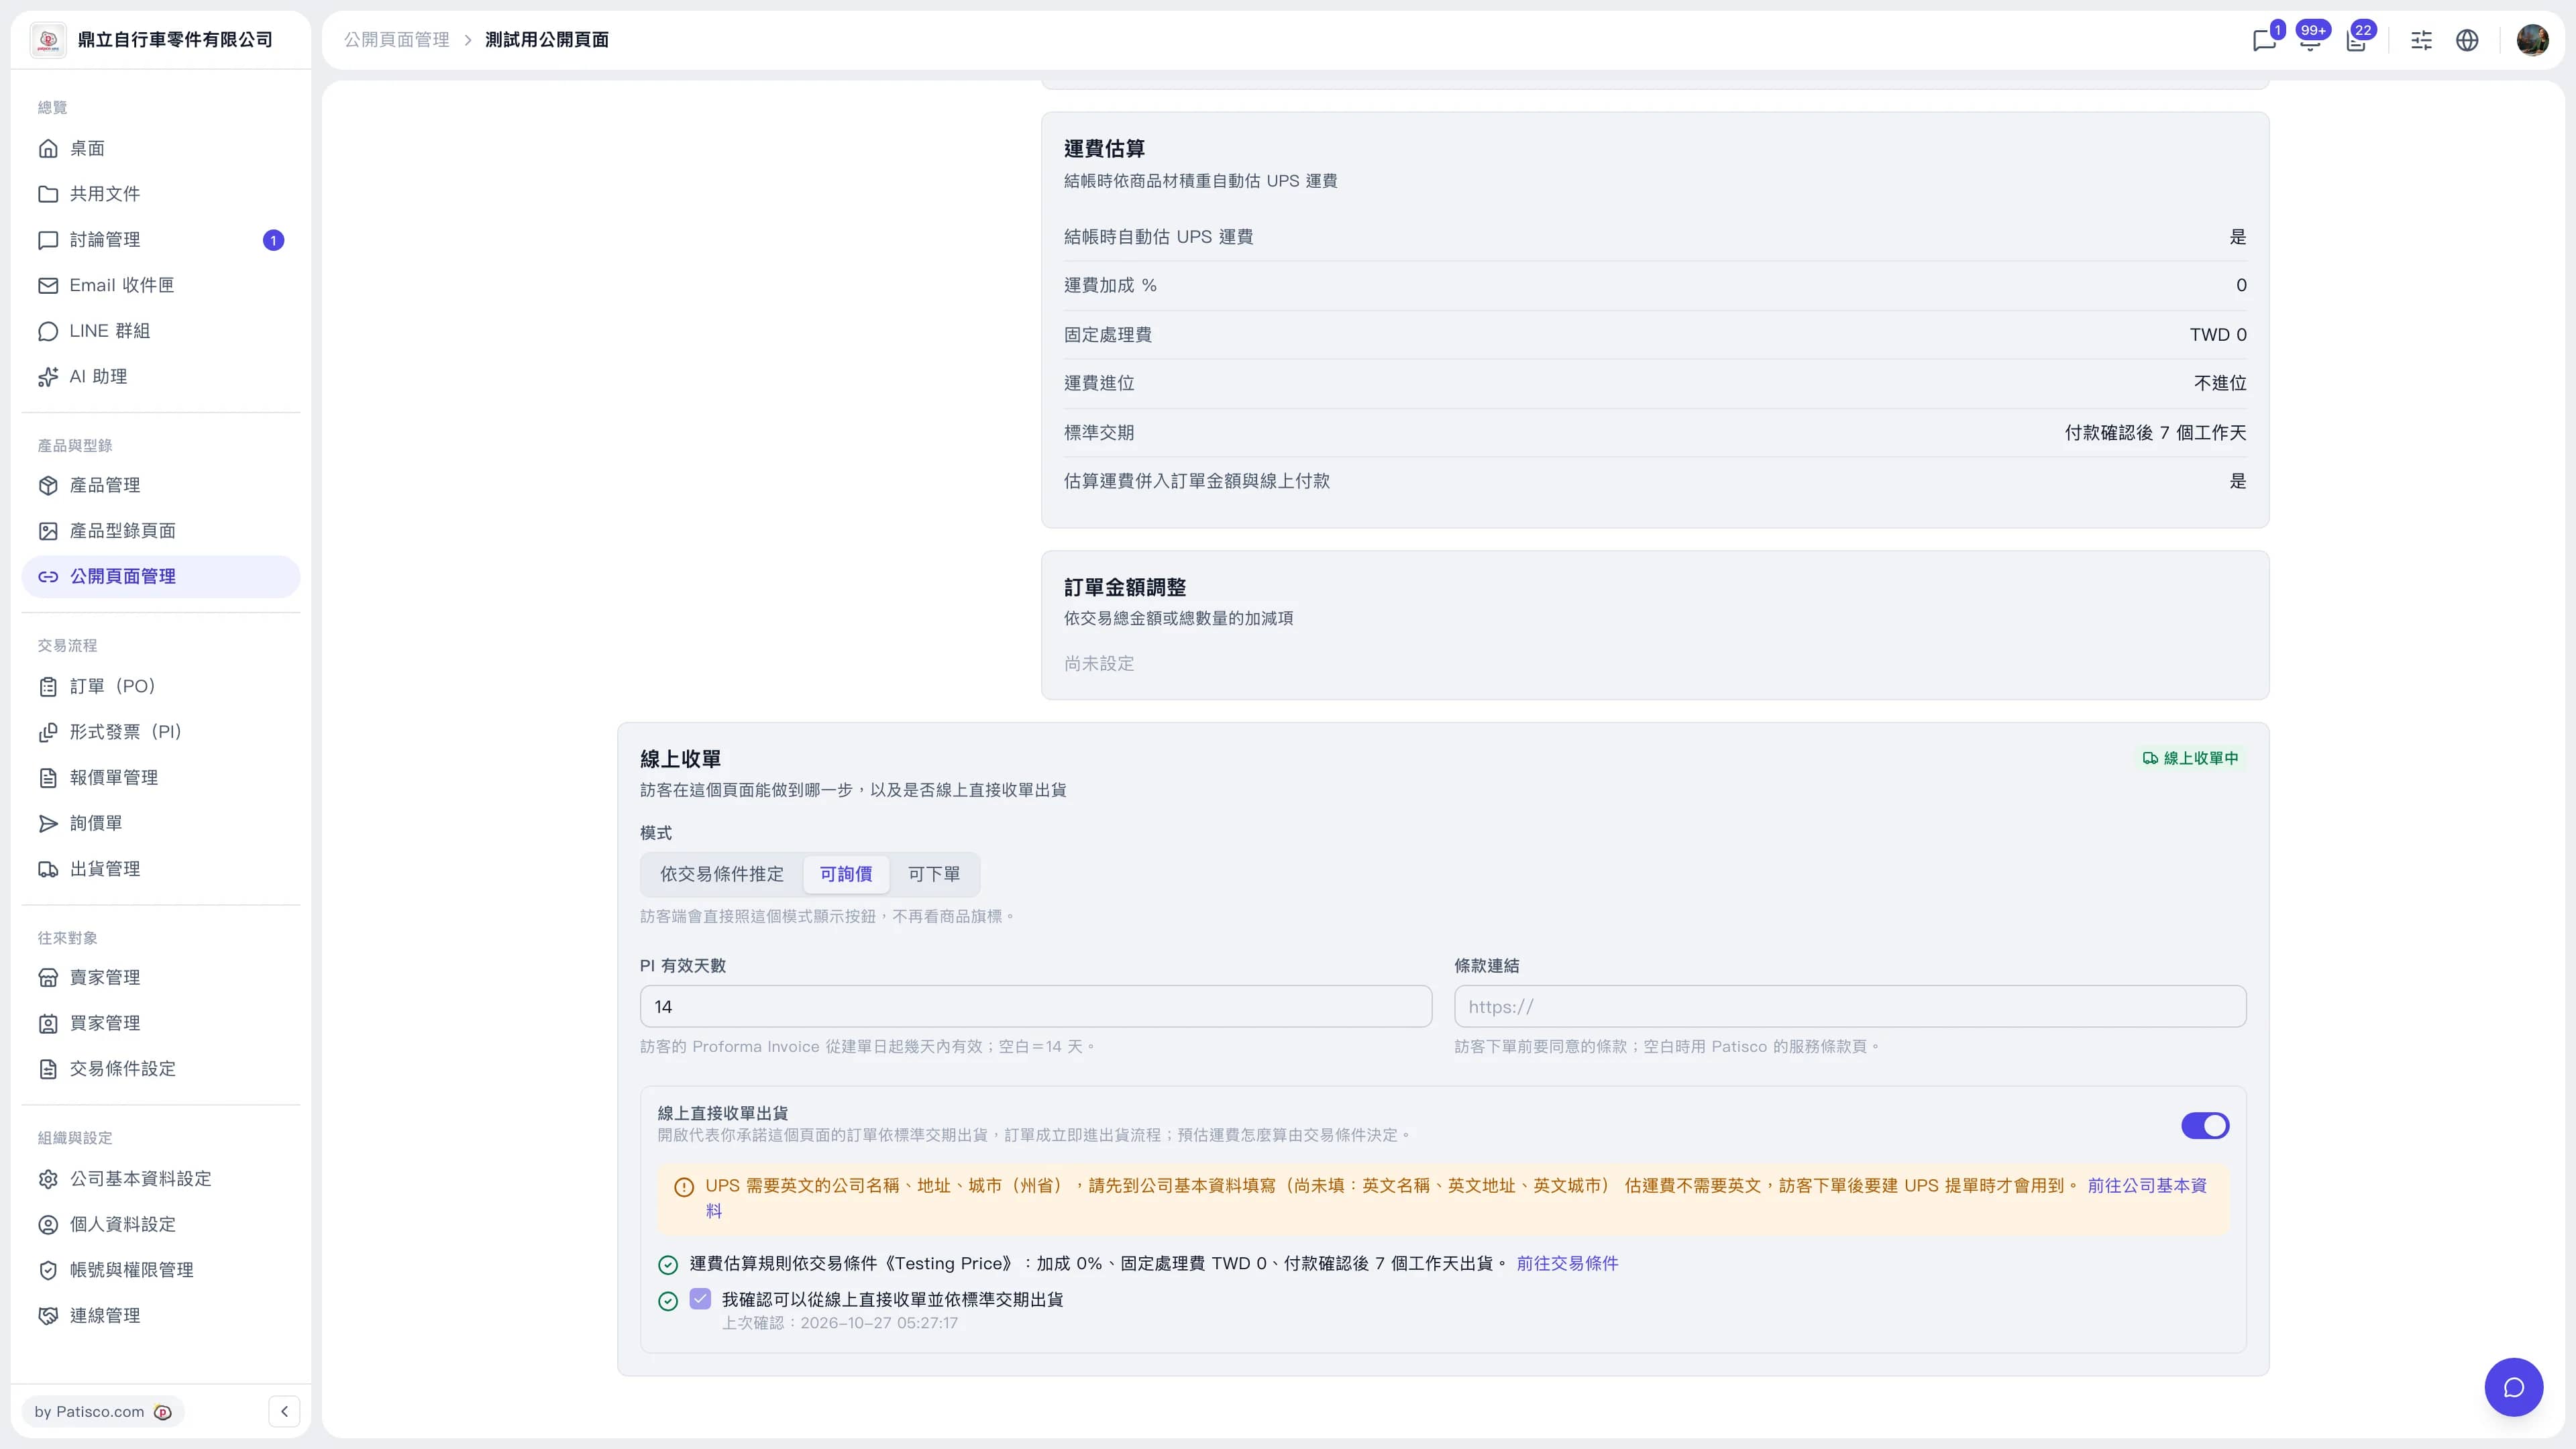Uncheck 我確認可以從線上直接收單 checkbox

(700, 1299)
